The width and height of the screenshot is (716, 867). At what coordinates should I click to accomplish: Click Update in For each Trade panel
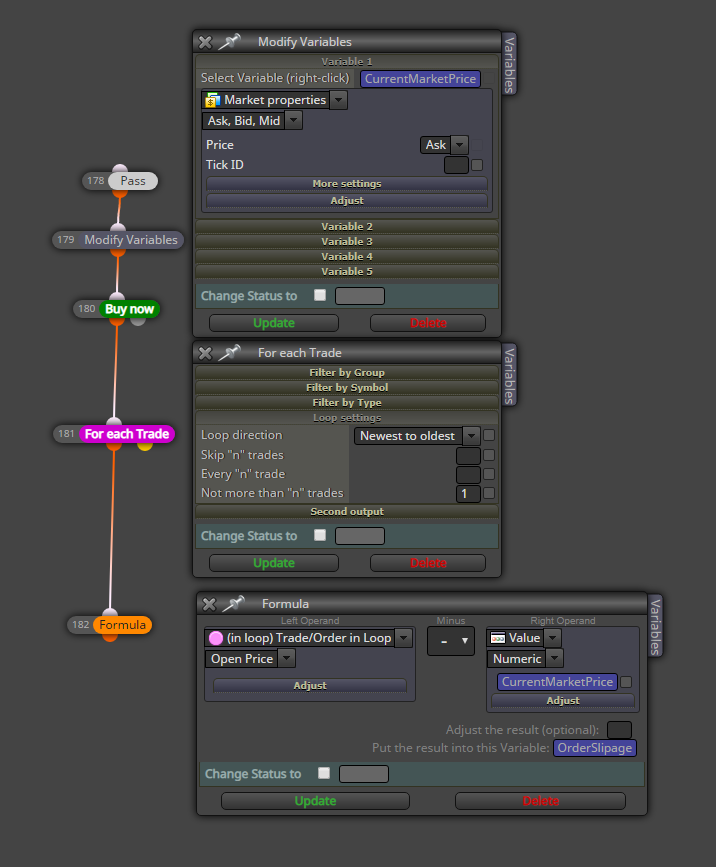click(274, 563)
